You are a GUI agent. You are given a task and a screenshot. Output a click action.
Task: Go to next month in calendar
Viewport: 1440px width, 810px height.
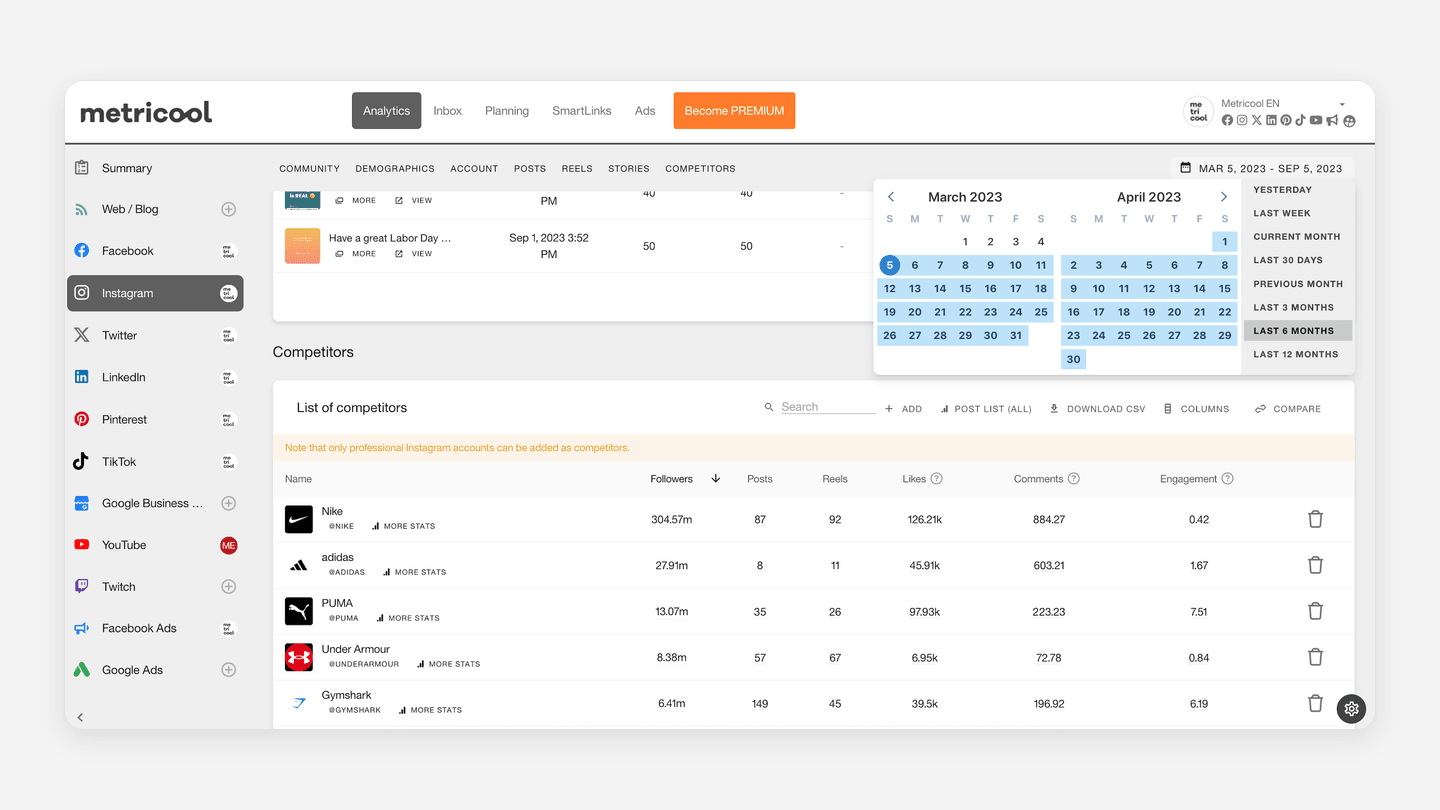tap(1224, 197)
